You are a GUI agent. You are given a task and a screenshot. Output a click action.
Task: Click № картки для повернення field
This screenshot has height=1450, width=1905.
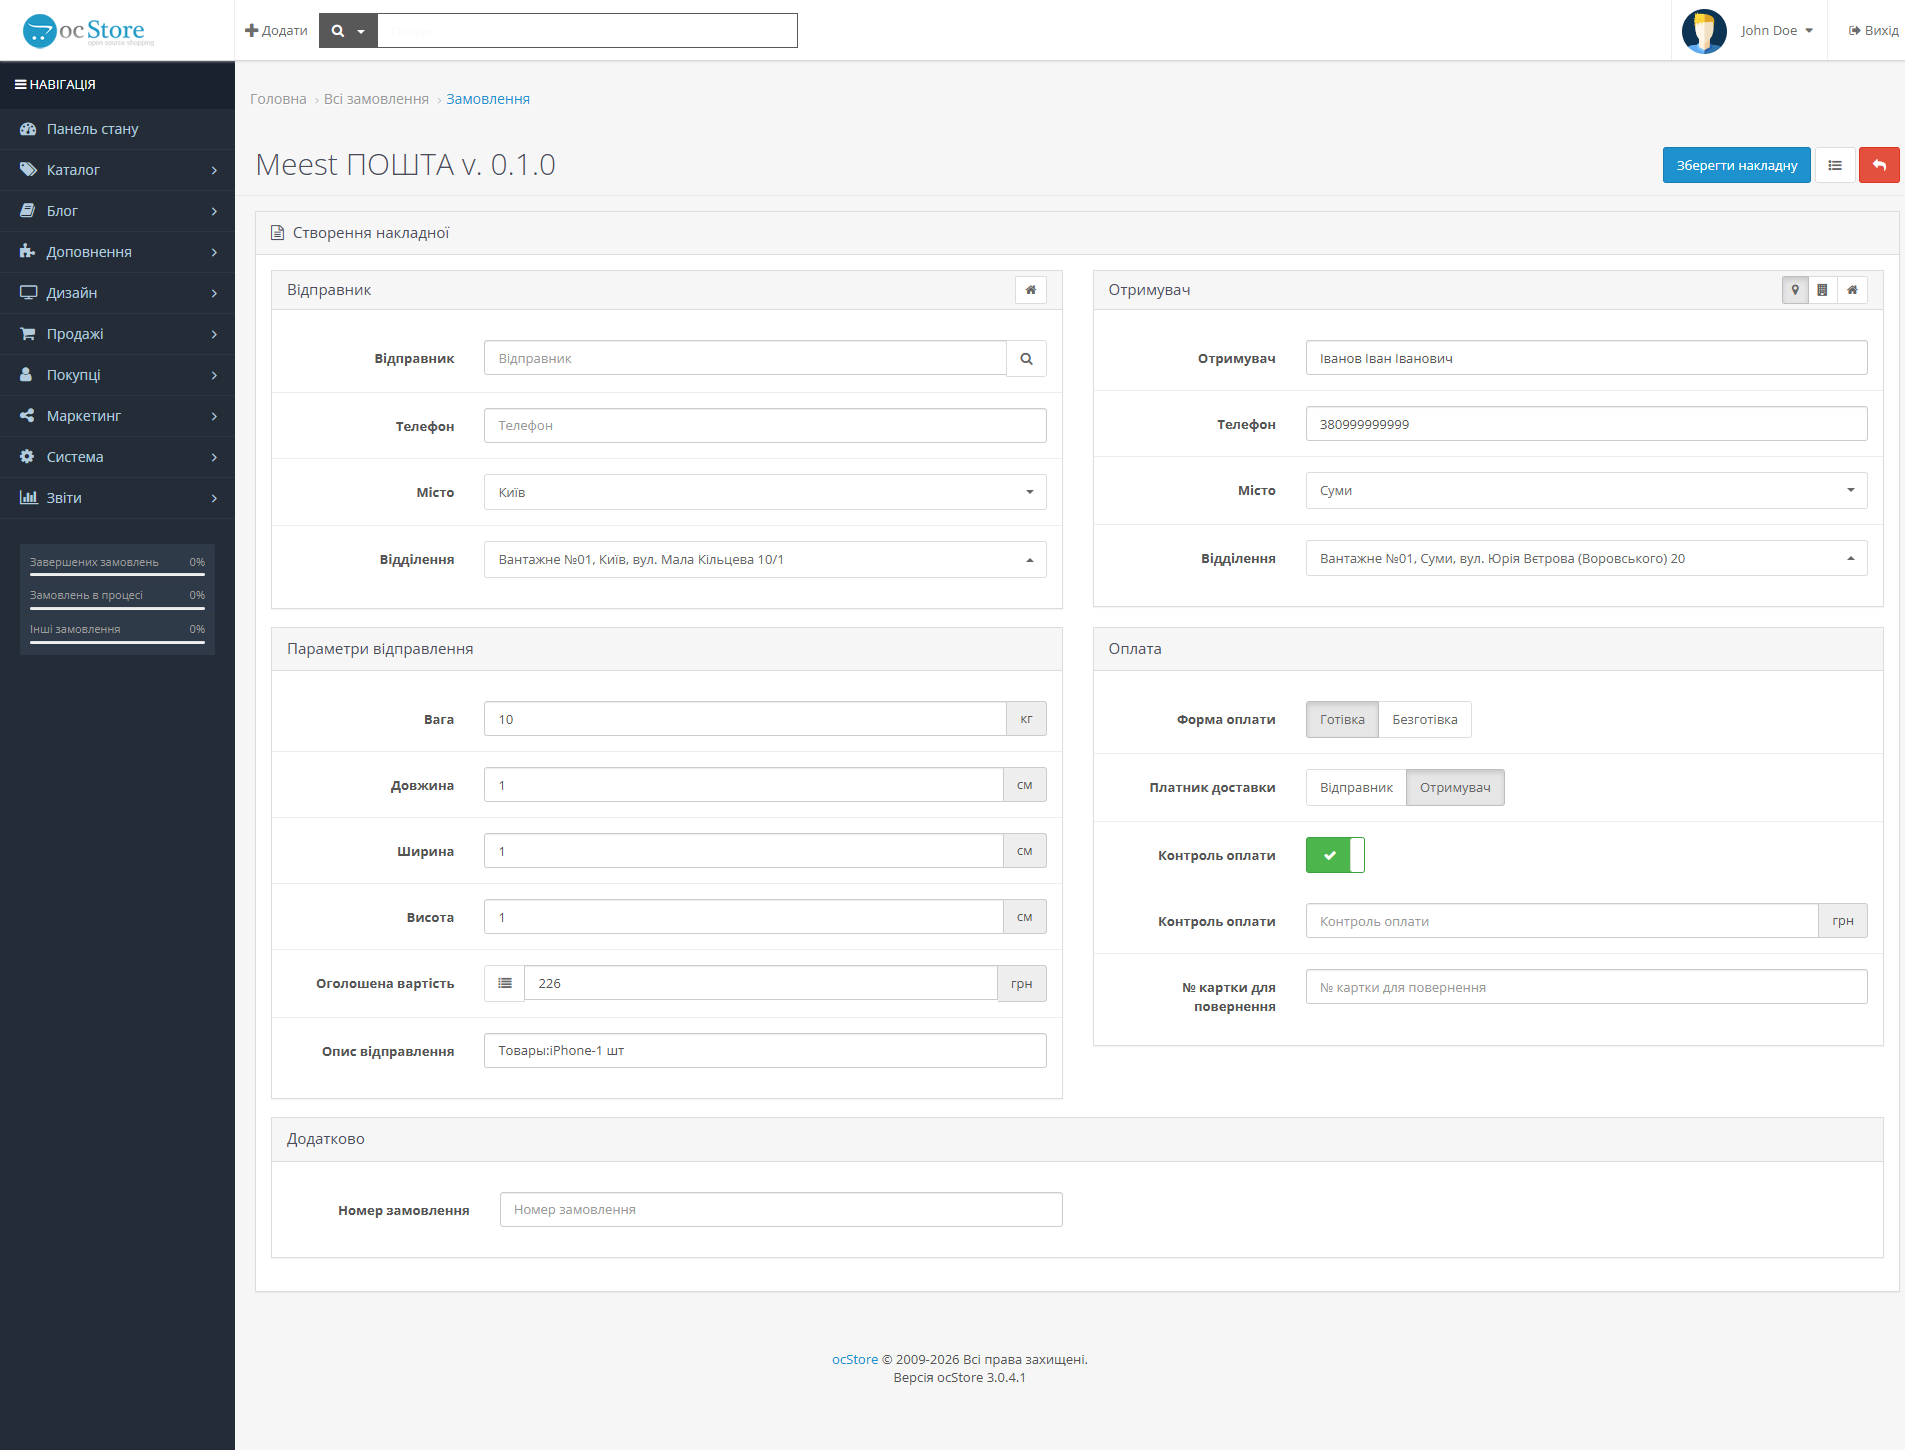(x=1586, y=988)
